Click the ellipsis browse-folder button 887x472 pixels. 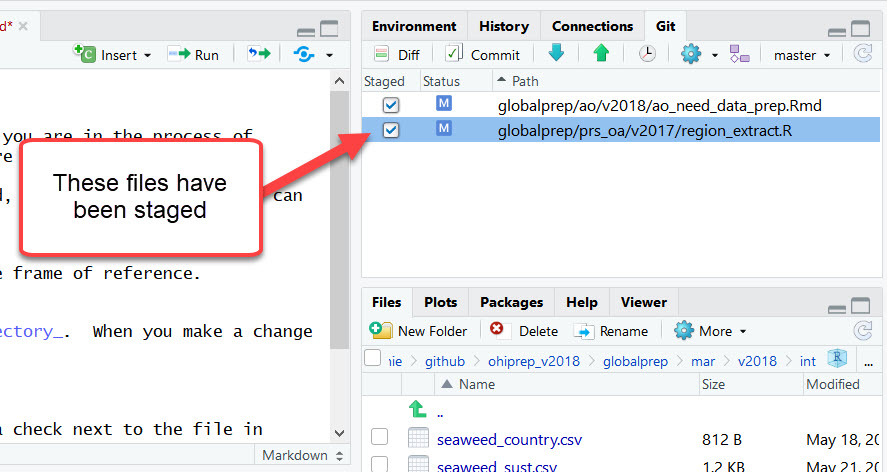pyautogui.click(x=868, y=363)
